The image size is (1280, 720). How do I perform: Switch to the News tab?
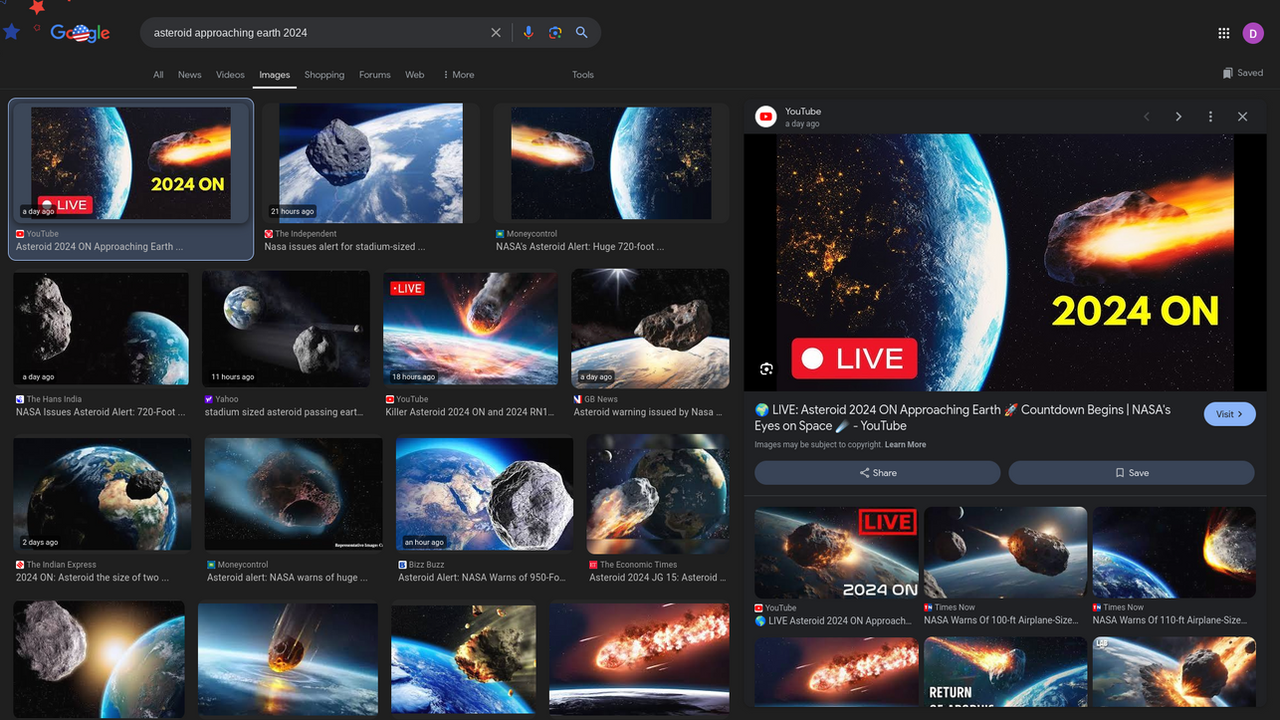[x=190, y=75]
